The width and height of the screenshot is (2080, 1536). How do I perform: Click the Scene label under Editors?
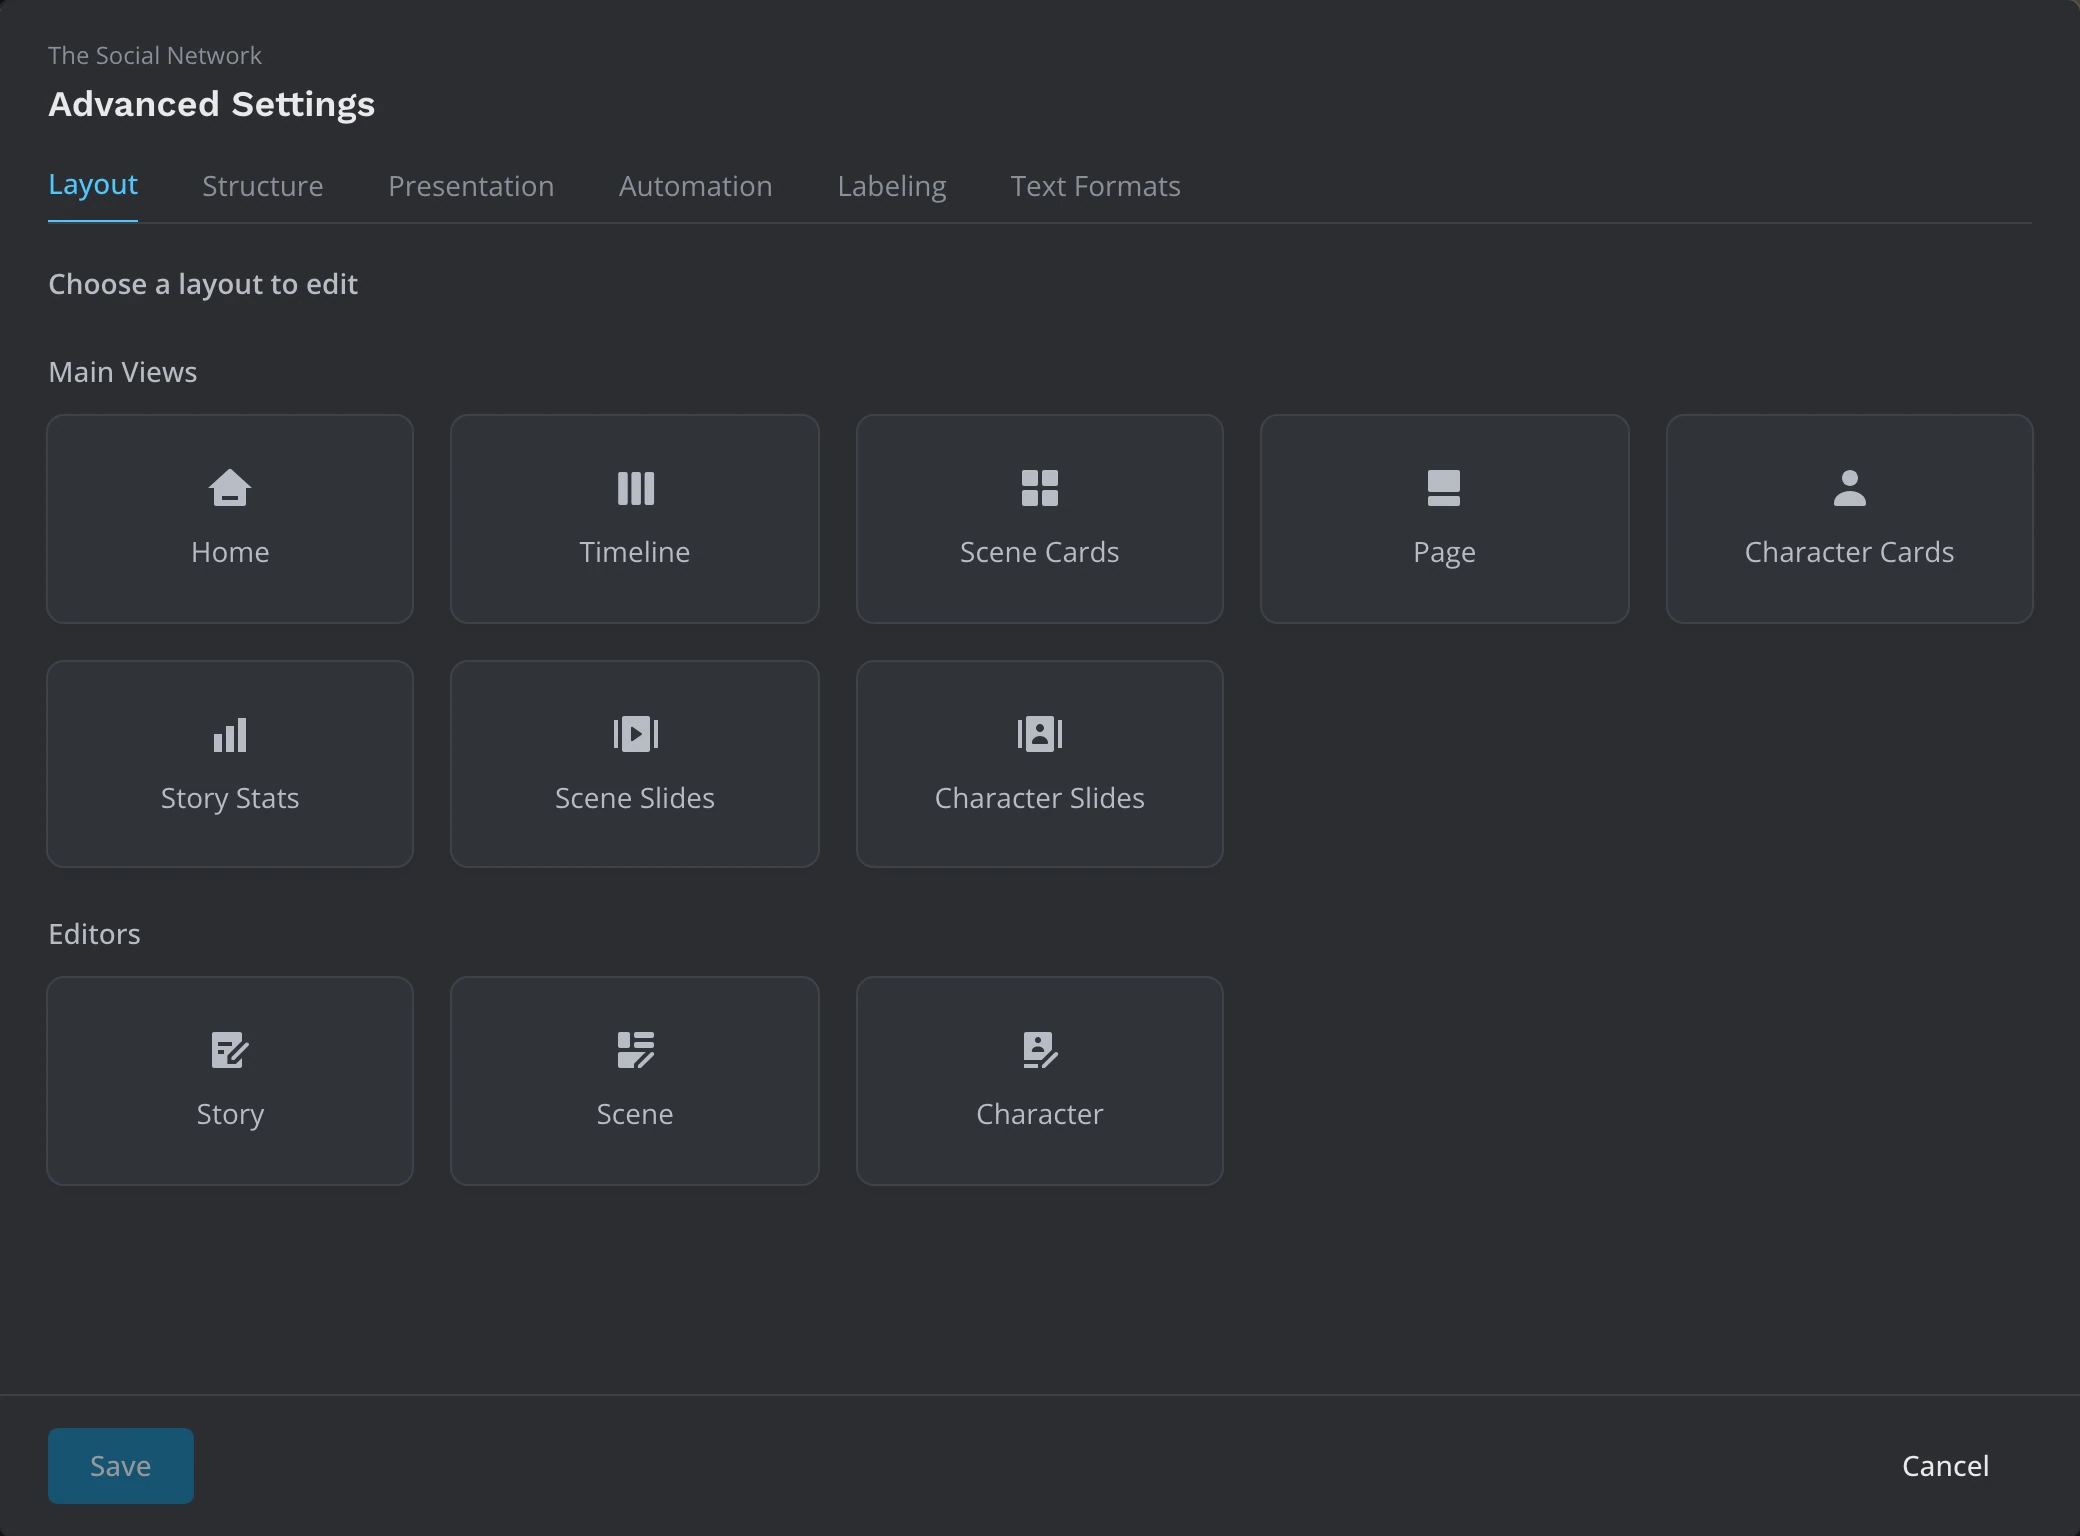click(635, 1114)
